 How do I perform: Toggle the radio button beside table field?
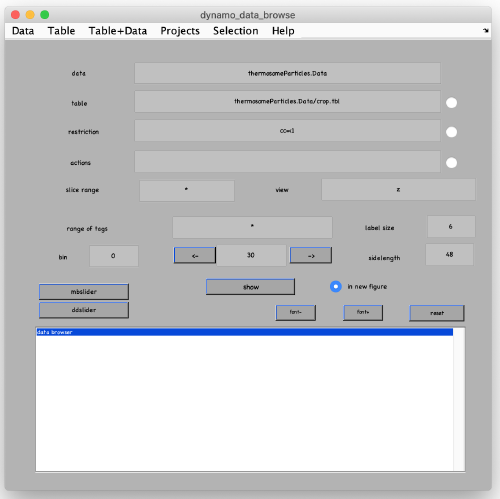pyautogui.click(x=452, y=103)
